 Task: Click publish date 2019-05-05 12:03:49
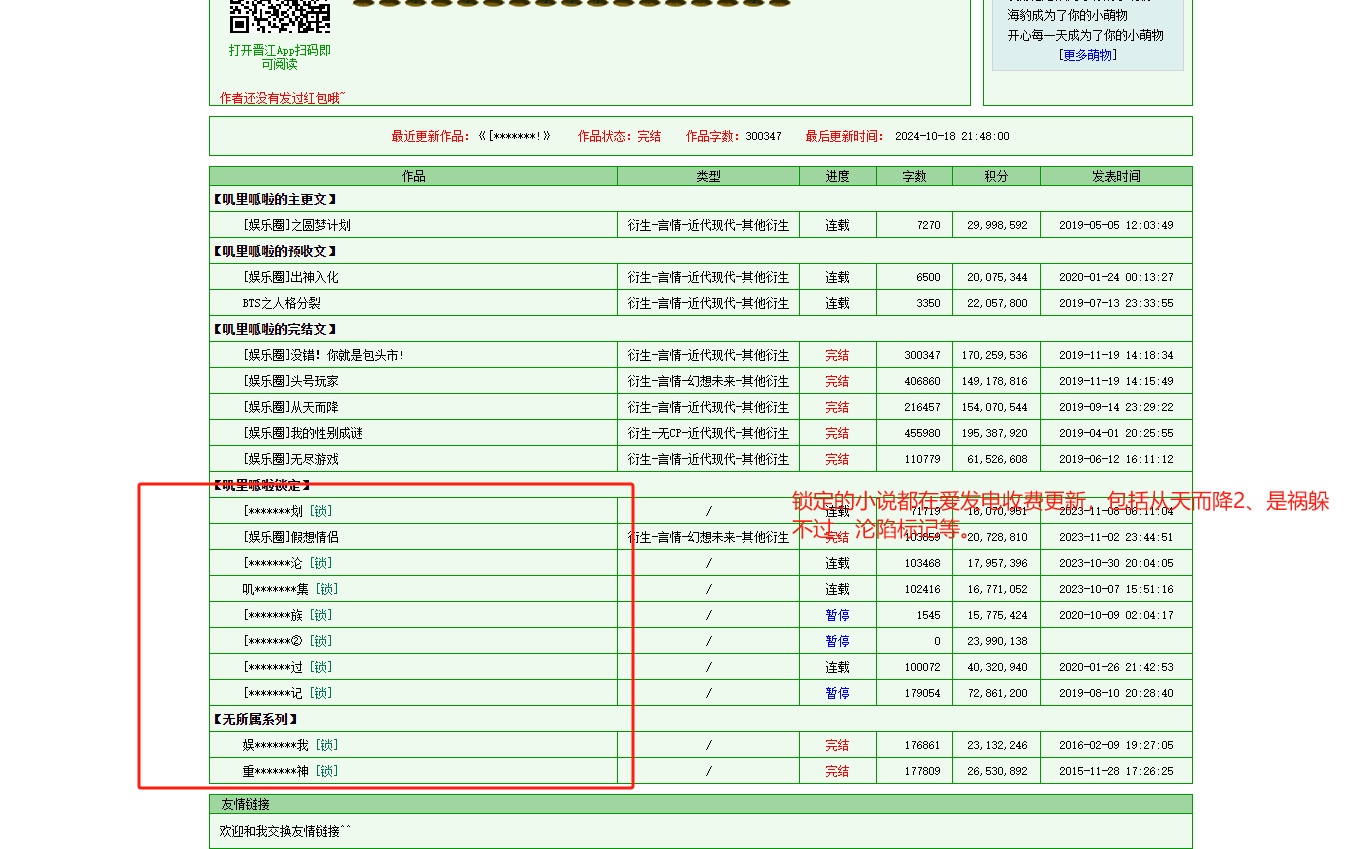[x=1116, y=225]
